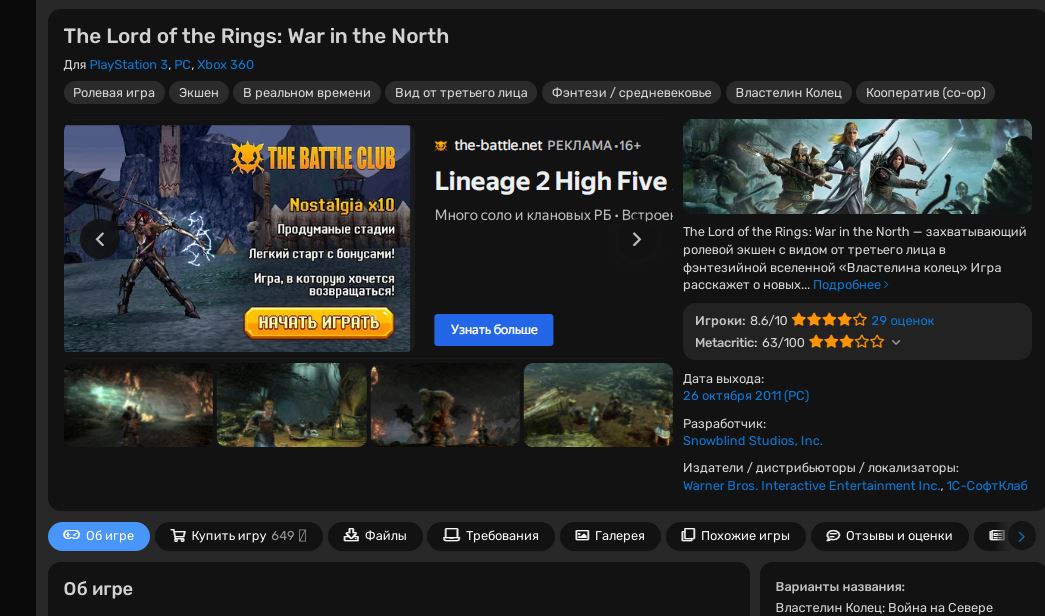
Task: Select the Властелин Колец tag
Action: coord(788,93)
